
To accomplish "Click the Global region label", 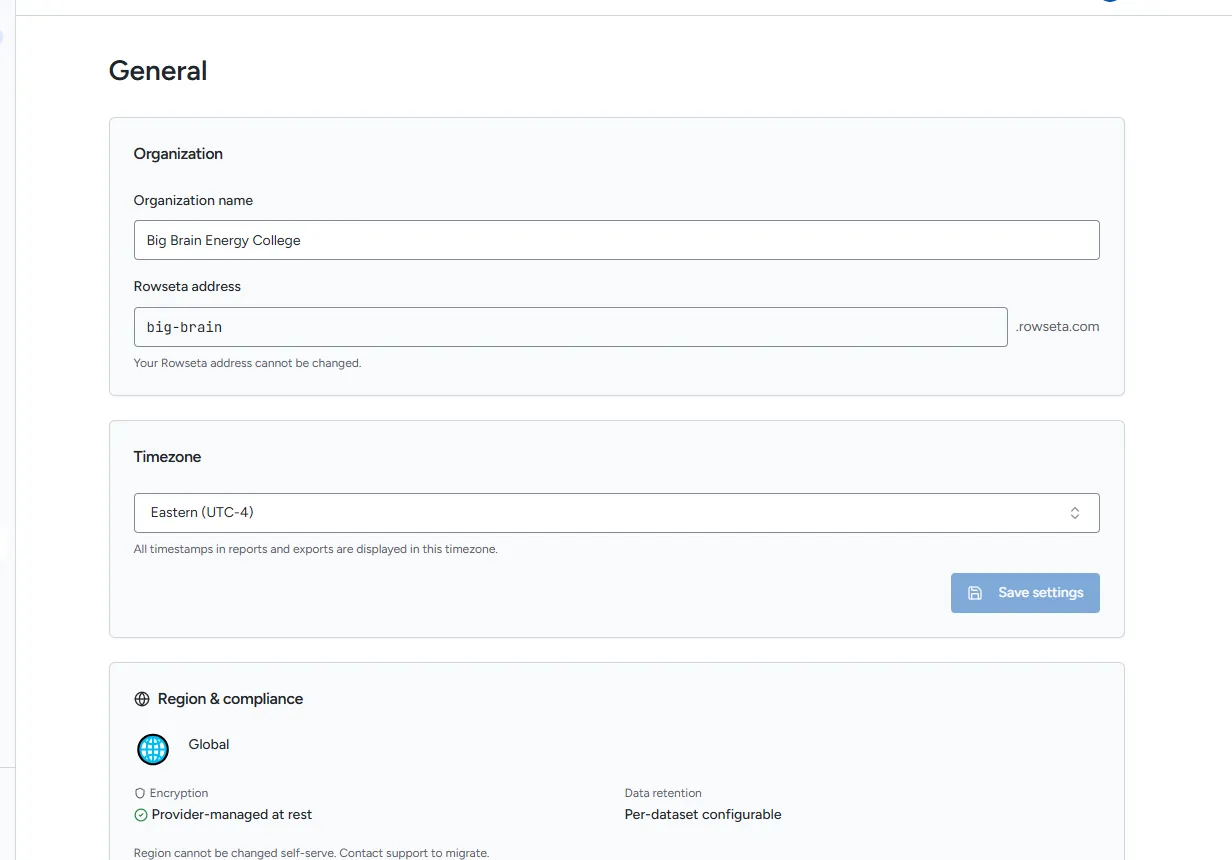I will [x=209, y=744].
